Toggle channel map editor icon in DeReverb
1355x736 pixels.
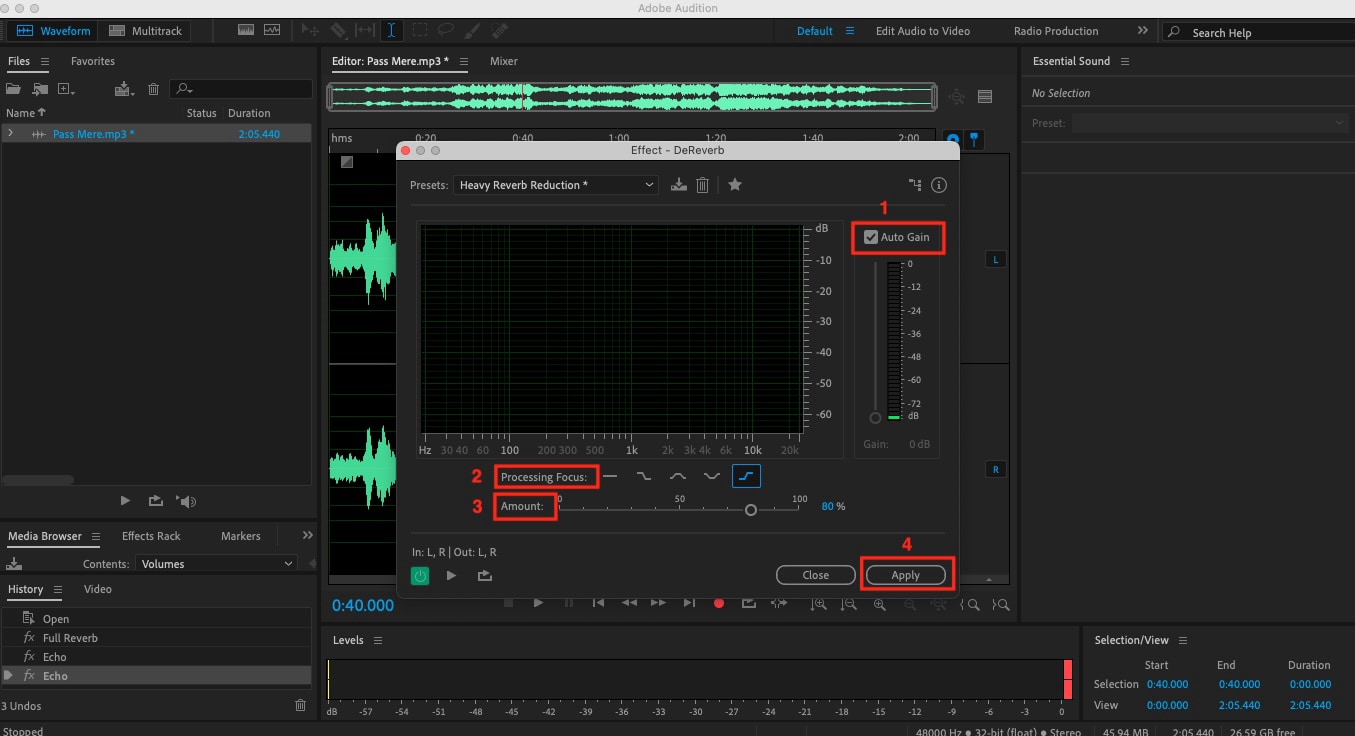click(915, 185)
